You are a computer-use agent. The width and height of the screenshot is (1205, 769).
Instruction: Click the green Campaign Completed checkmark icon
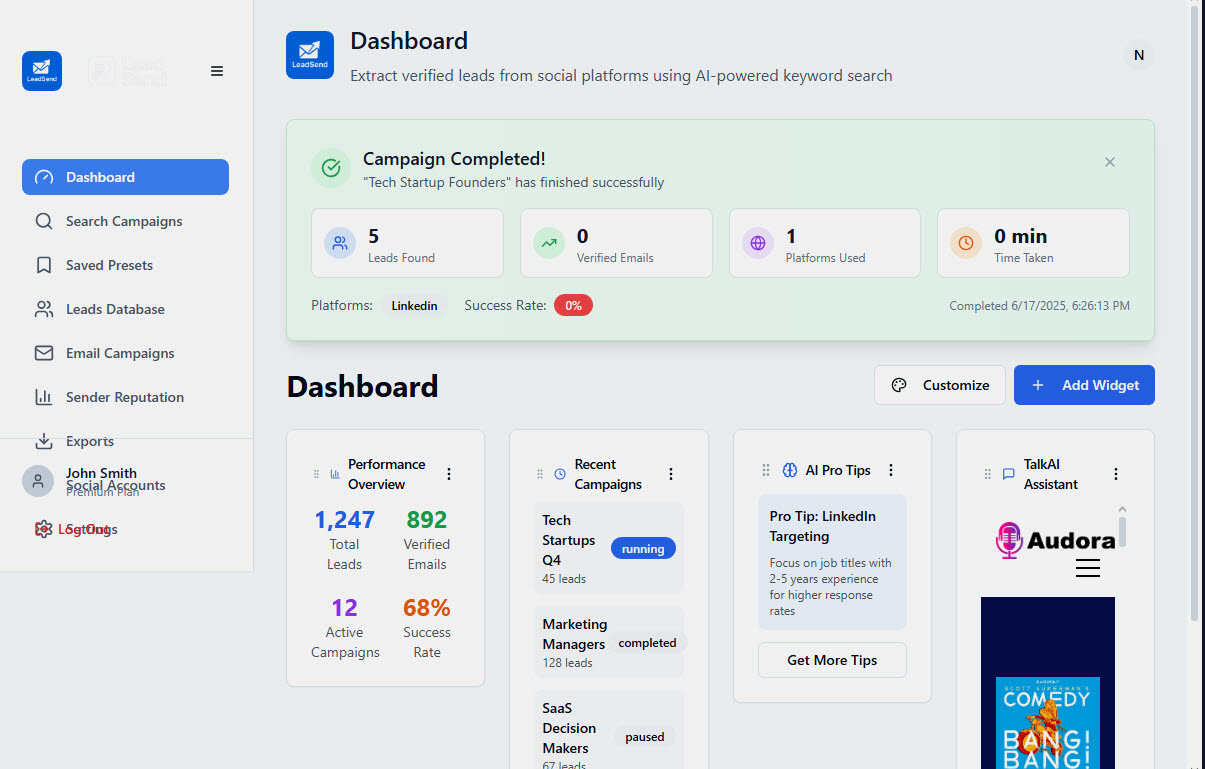click(331, 169)
